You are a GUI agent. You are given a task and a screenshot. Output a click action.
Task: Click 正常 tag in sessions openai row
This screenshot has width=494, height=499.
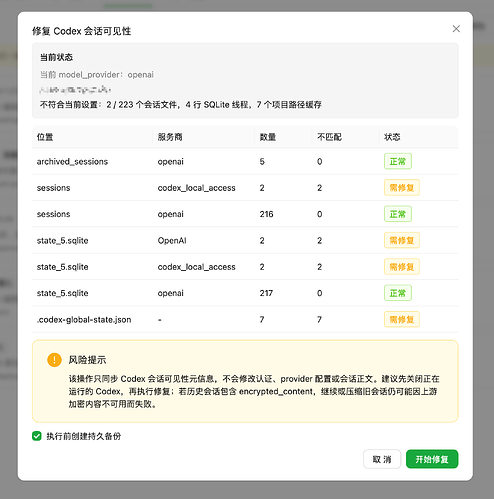pos(398,214)
